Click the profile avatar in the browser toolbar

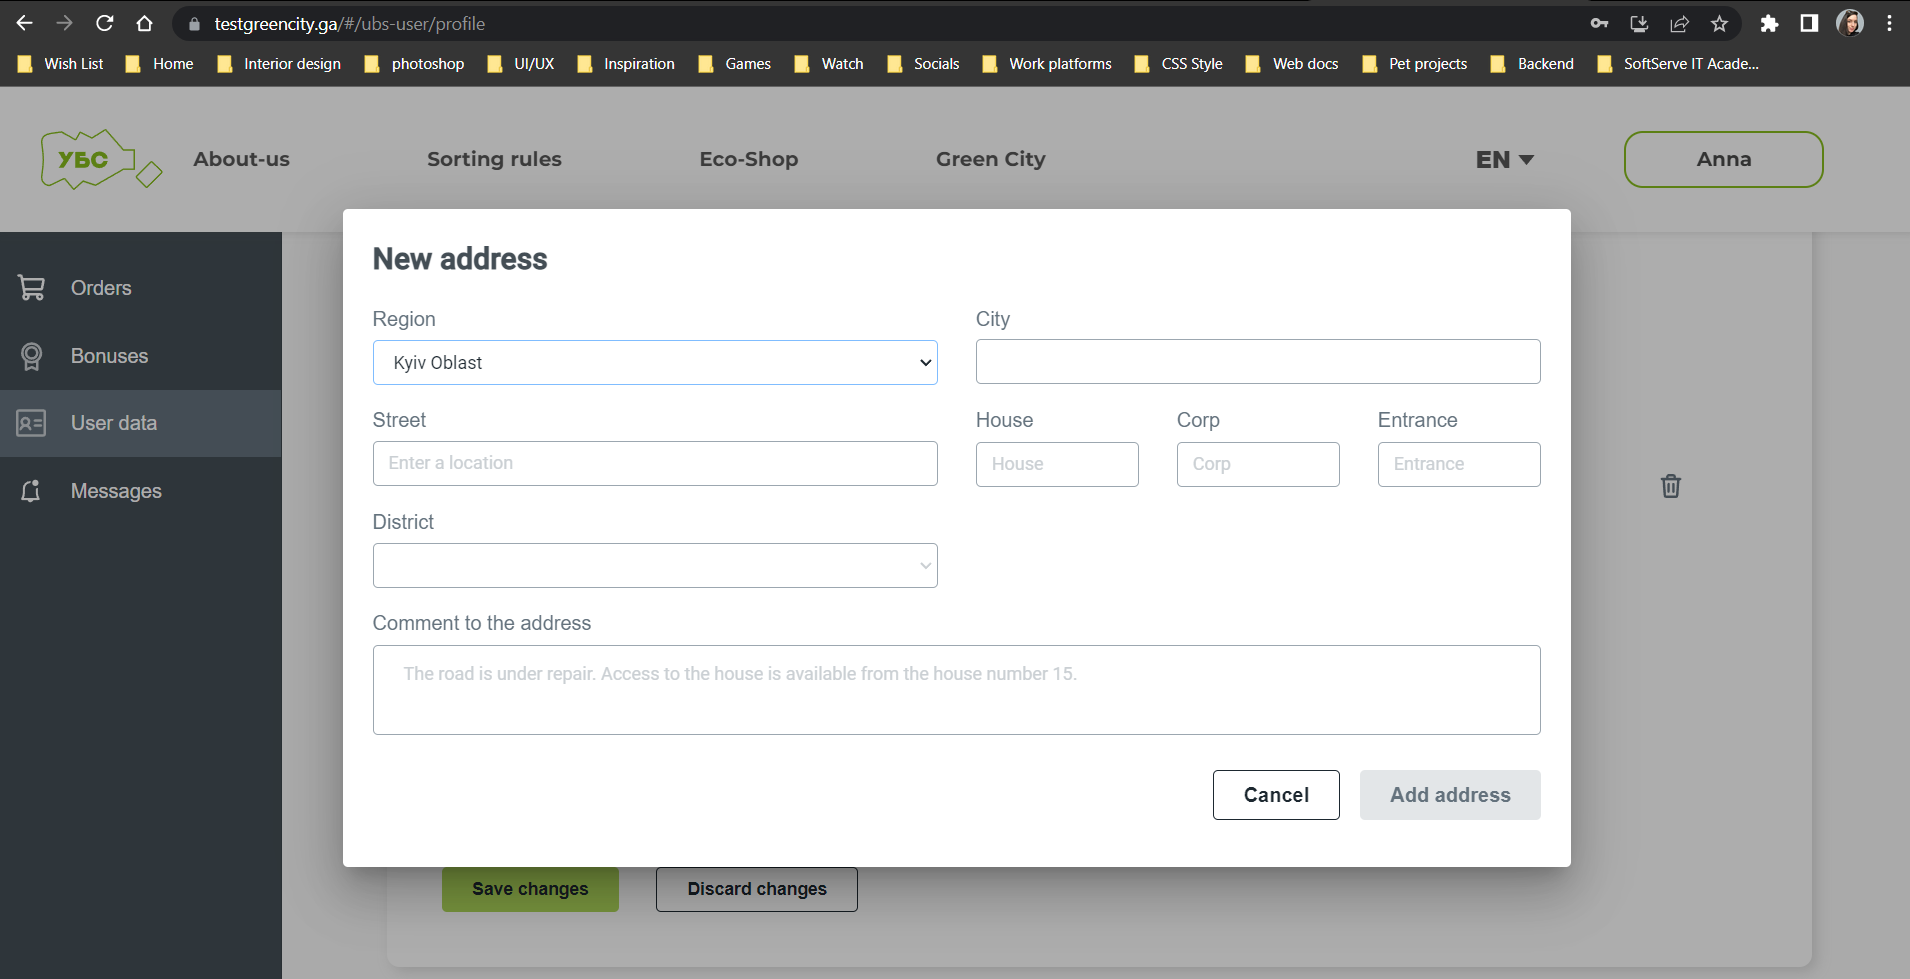click(1852, 23)
